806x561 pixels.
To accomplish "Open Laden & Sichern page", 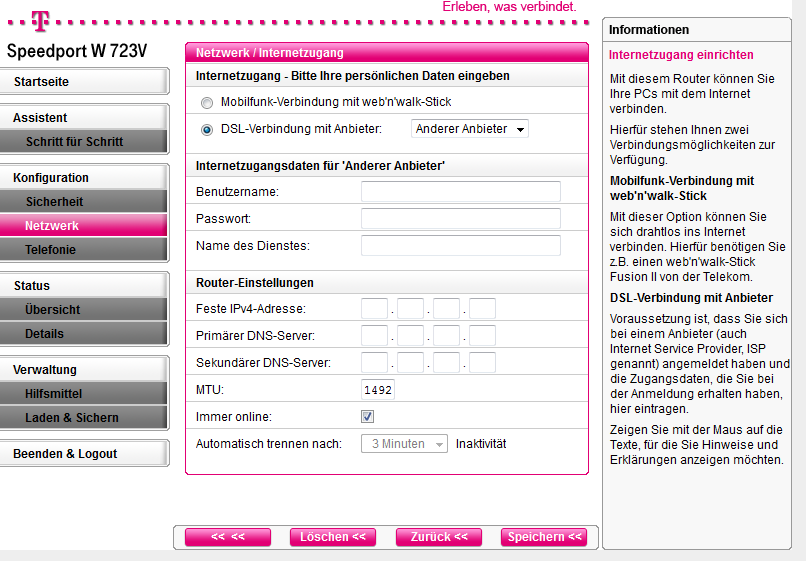I will tap(83, 418).
